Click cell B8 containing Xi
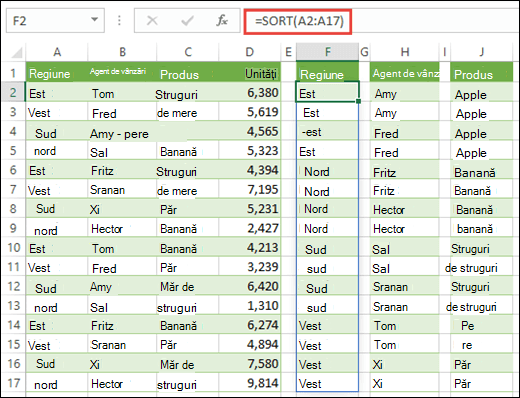Screen dimensions: 520x398 coord(122,208)
